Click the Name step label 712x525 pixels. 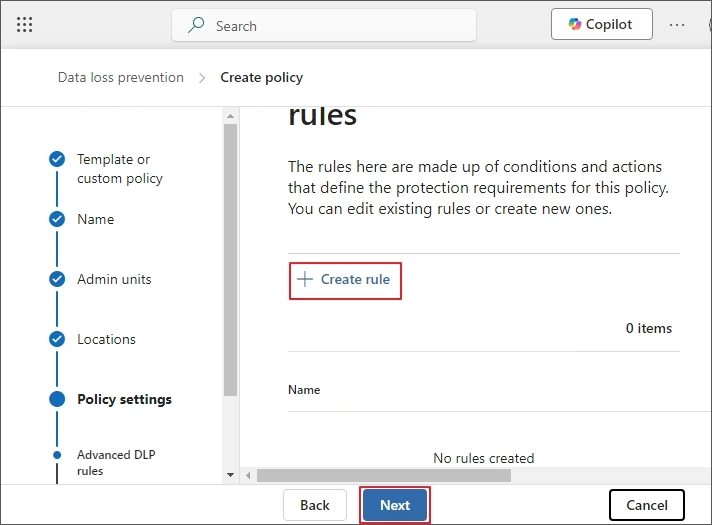coord(95,219)
